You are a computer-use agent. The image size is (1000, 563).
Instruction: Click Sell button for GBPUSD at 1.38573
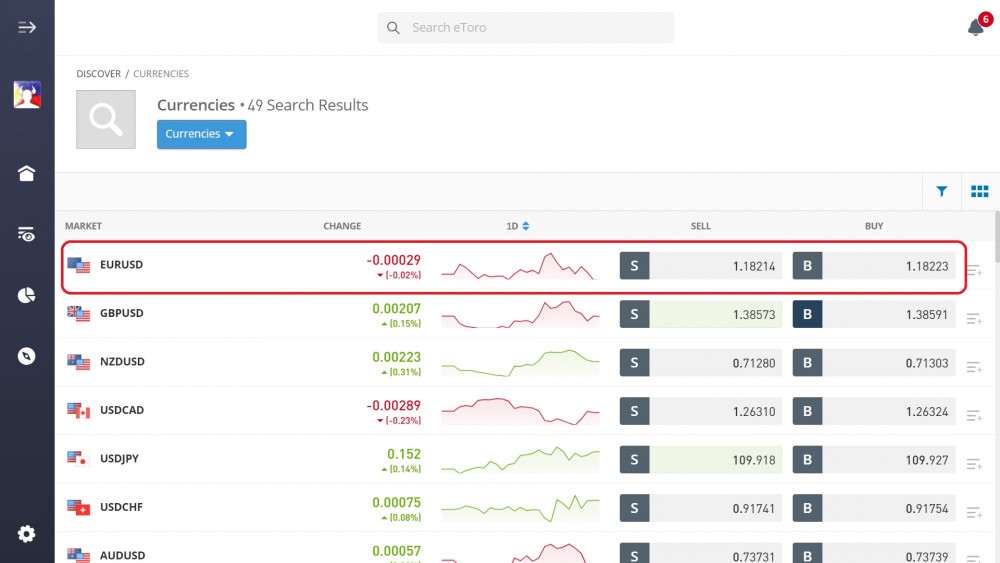701,314
